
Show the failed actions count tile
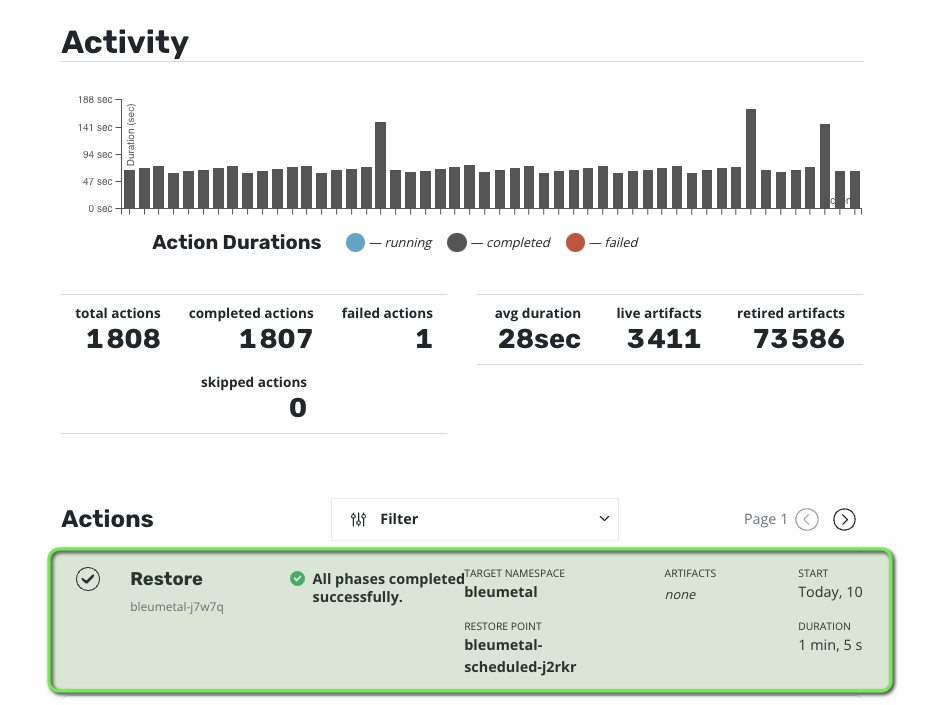tap(388, 329)
